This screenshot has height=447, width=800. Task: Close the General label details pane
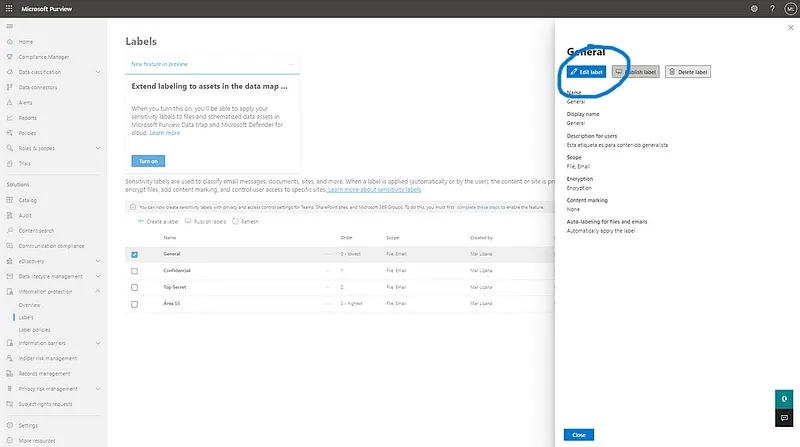coord(791,28)
